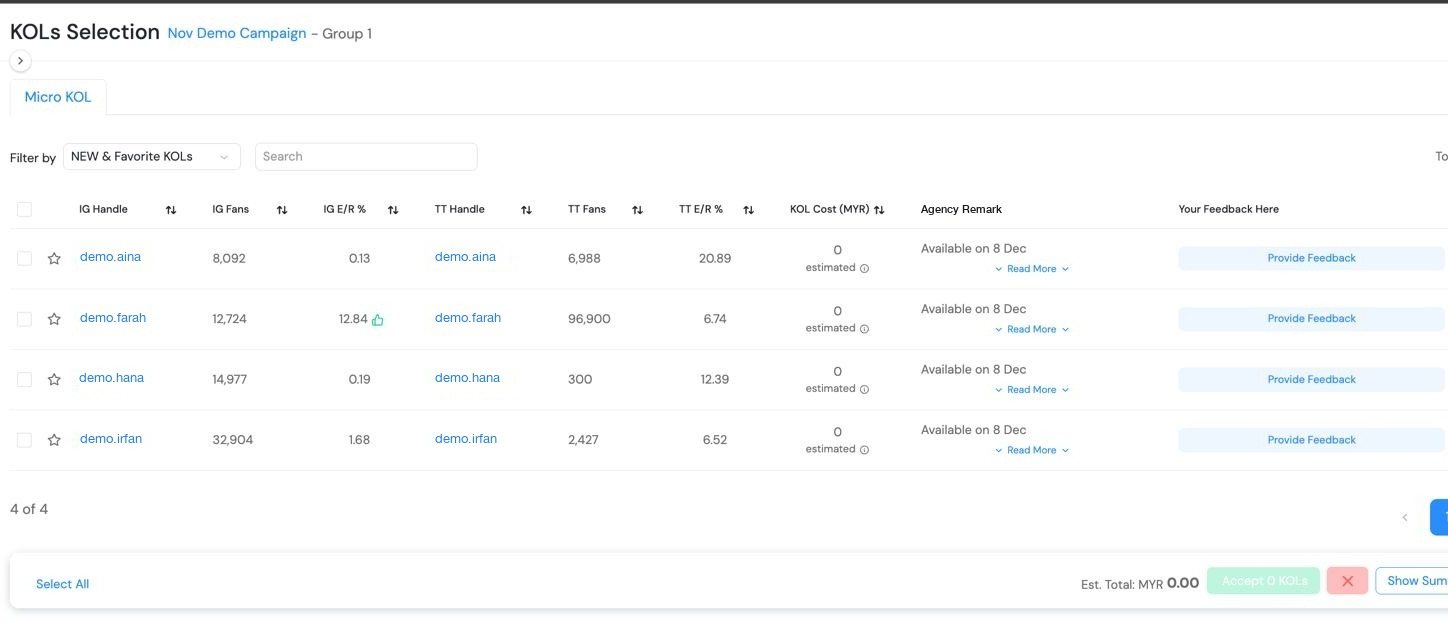Check the demo.irfan row checkbox
Image resolution: width=1448 pixels, height=634 pixels.
[x=24, y=440]
